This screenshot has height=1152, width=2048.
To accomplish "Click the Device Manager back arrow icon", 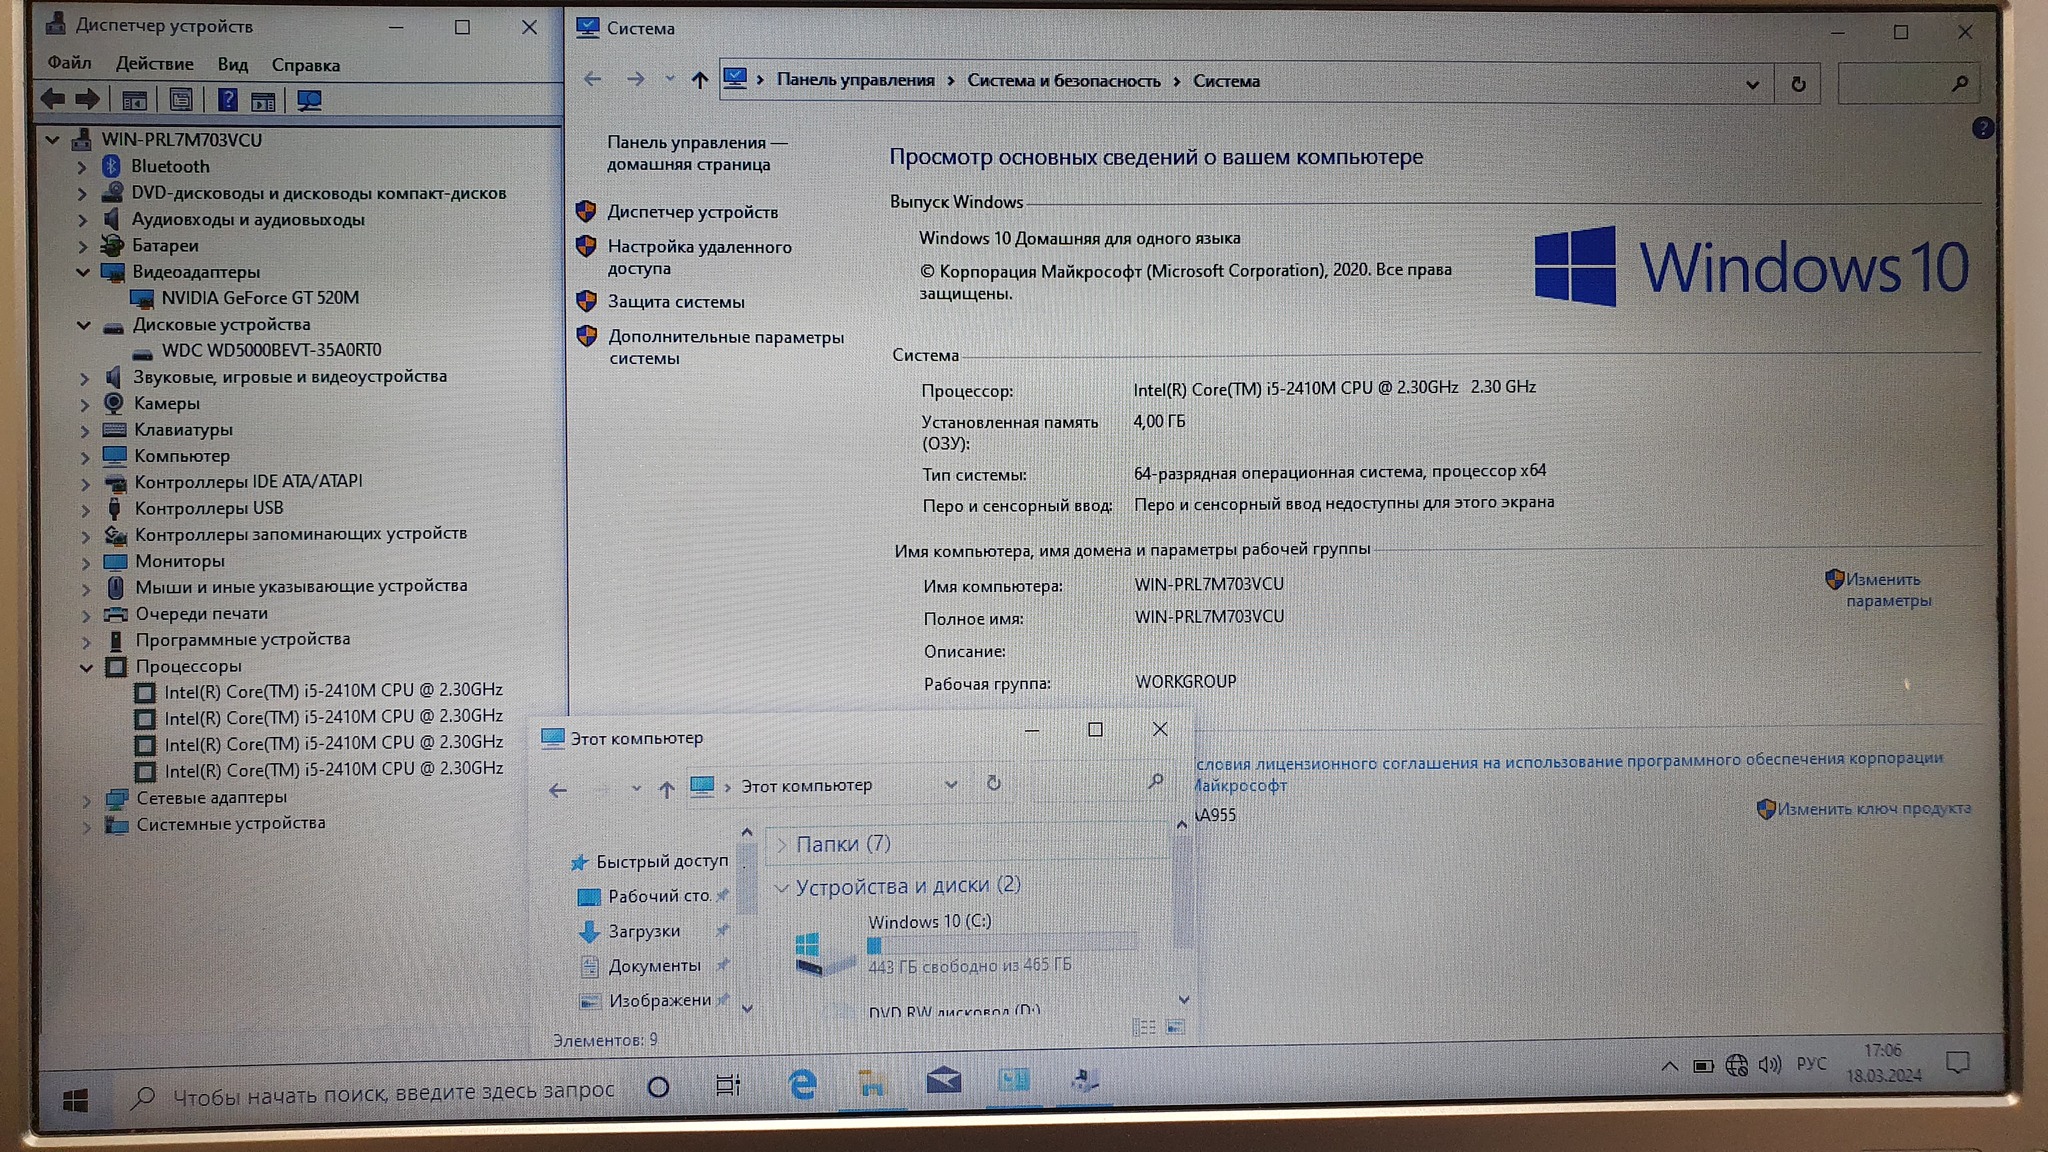I will (53, 99).
